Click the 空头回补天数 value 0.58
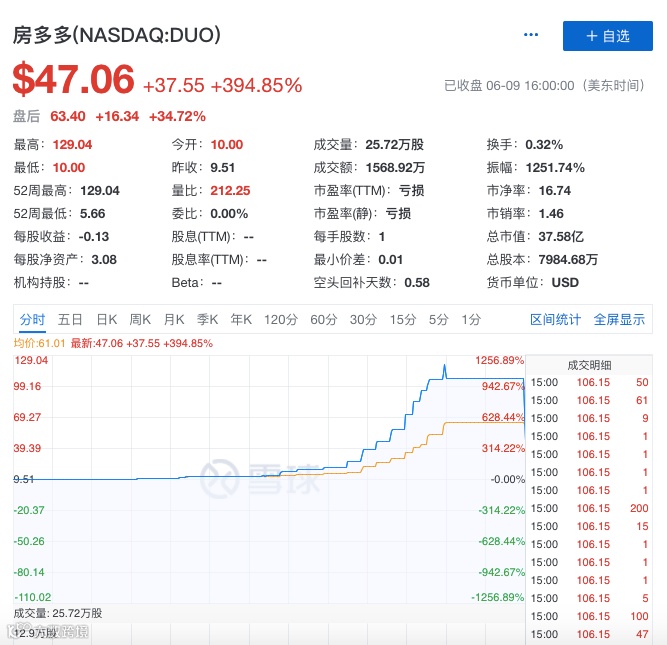667x645 pixels. click(417, 283)
